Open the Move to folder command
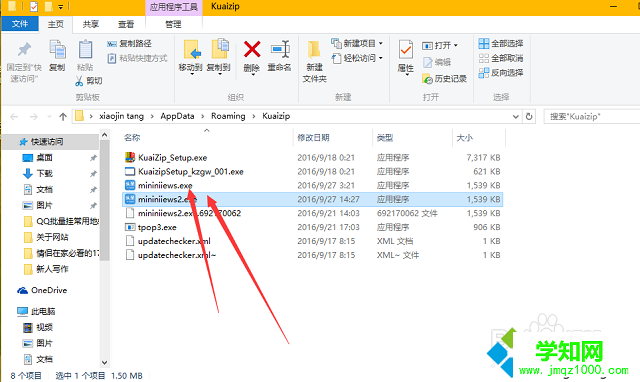 pos(191,56)
